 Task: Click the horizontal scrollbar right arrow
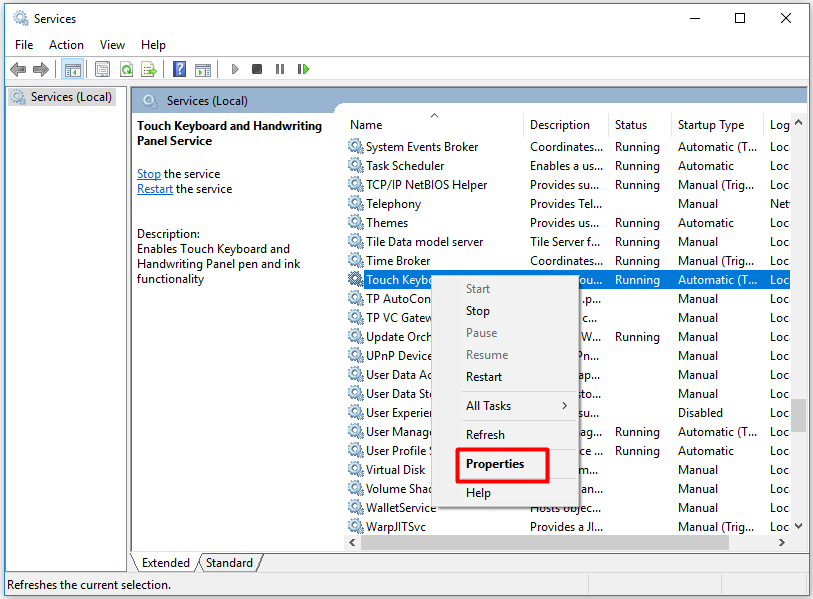[x=781, y=542]
